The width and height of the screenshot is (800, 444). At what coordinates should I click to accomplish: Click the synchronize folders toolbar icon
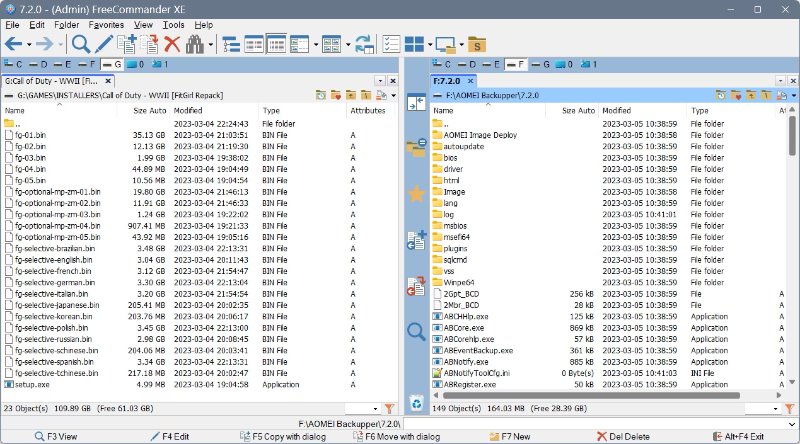(364, 44)
